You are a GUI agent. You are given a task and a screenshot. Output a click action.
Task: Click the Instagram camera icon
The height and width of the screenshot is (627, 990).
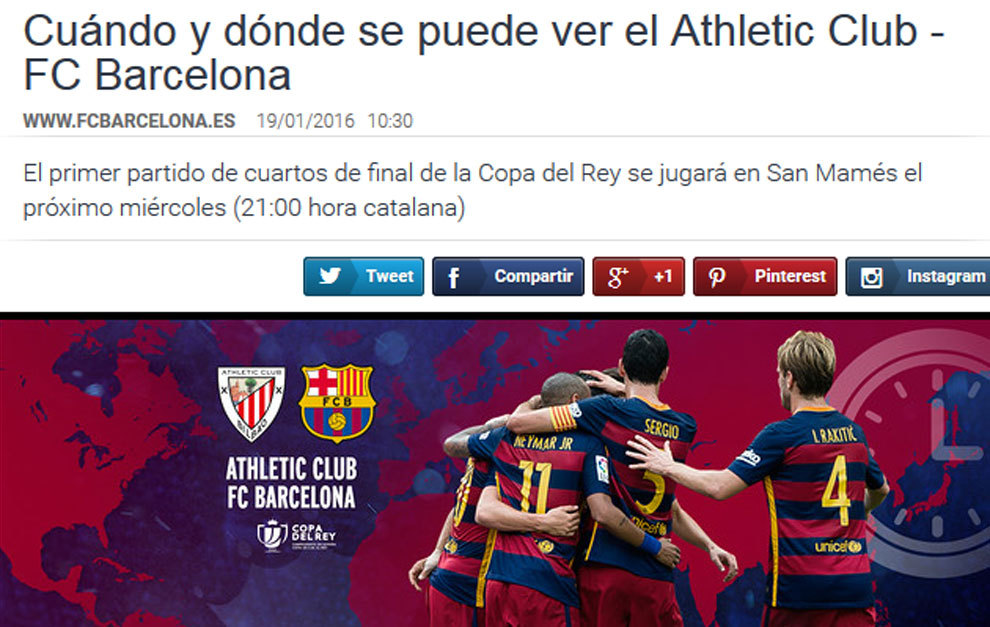tap(871, 277)
